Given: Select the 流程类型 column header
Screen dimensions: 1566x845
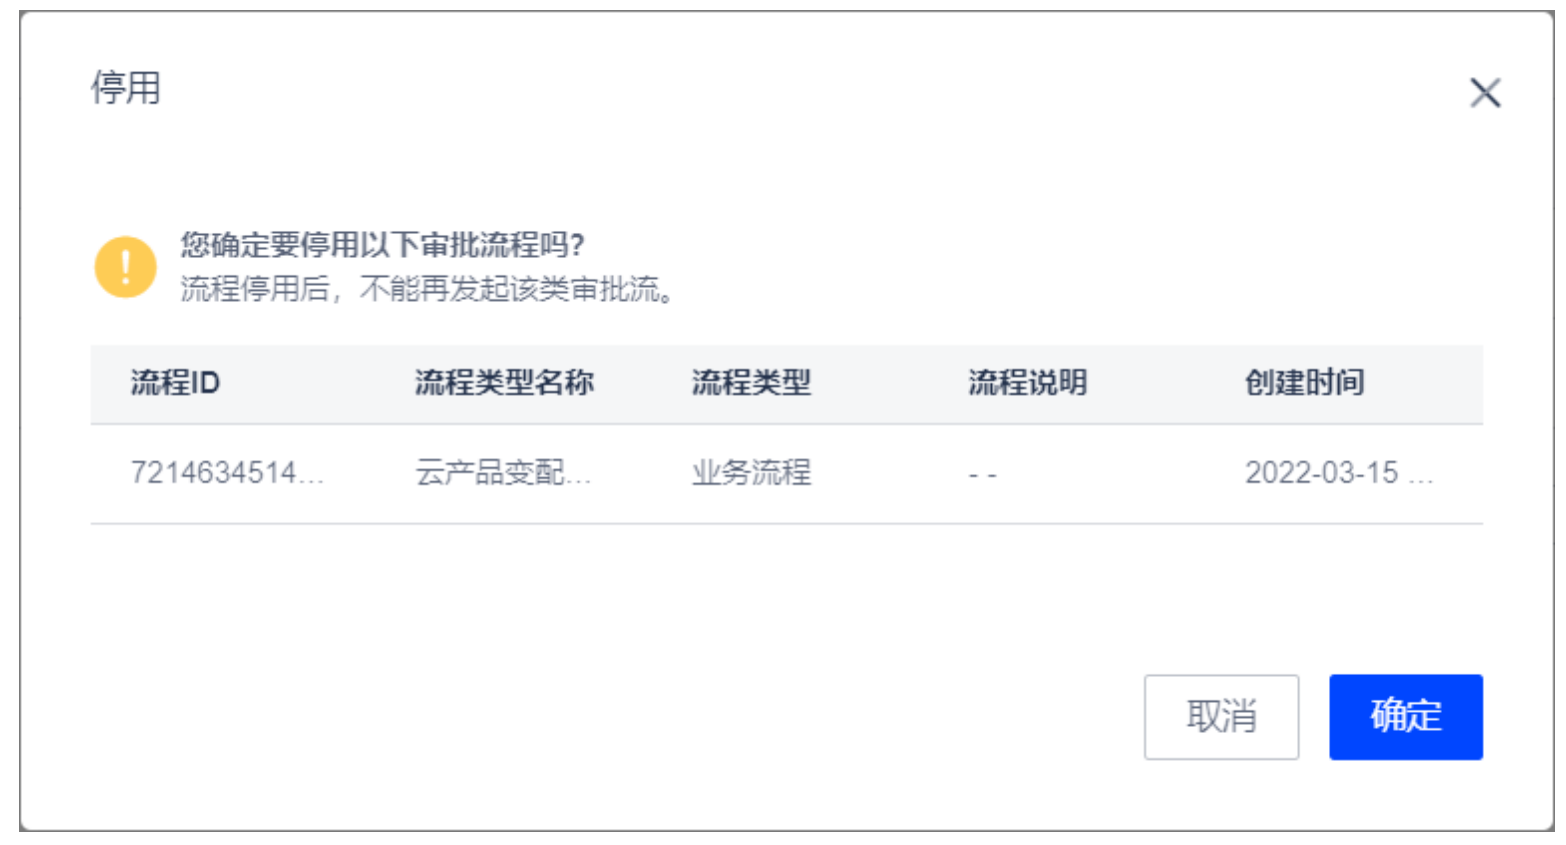Looking at the screenshot, I should pos(751,383).
